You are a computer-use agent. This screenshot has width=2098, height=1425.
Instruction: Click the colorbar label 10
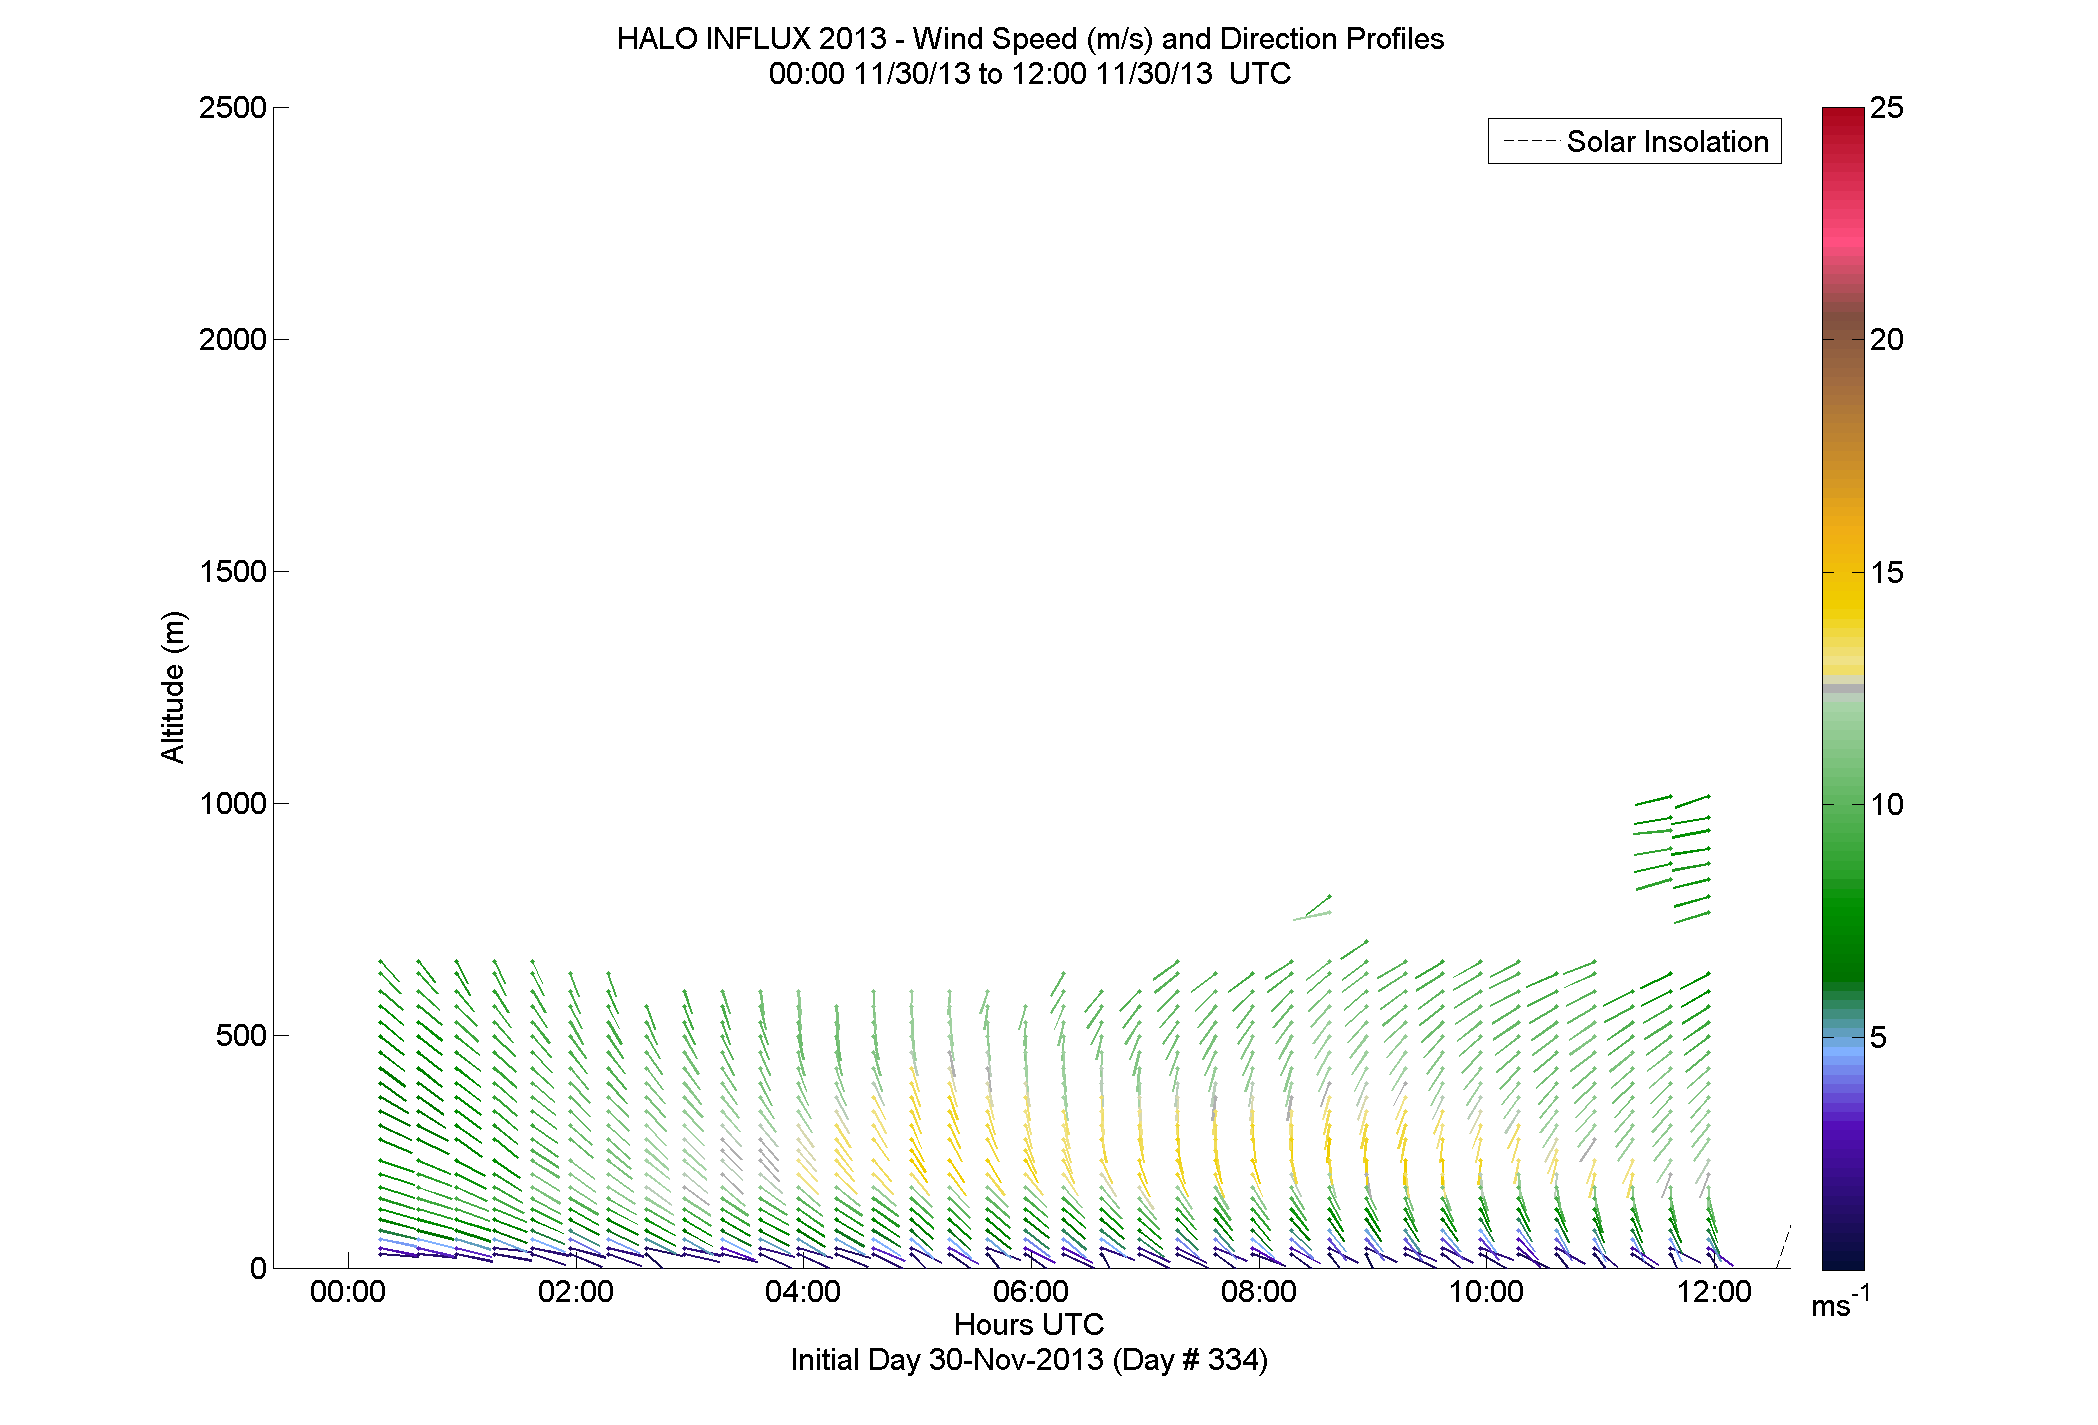pyautogui.click(x=1887, y=805)
